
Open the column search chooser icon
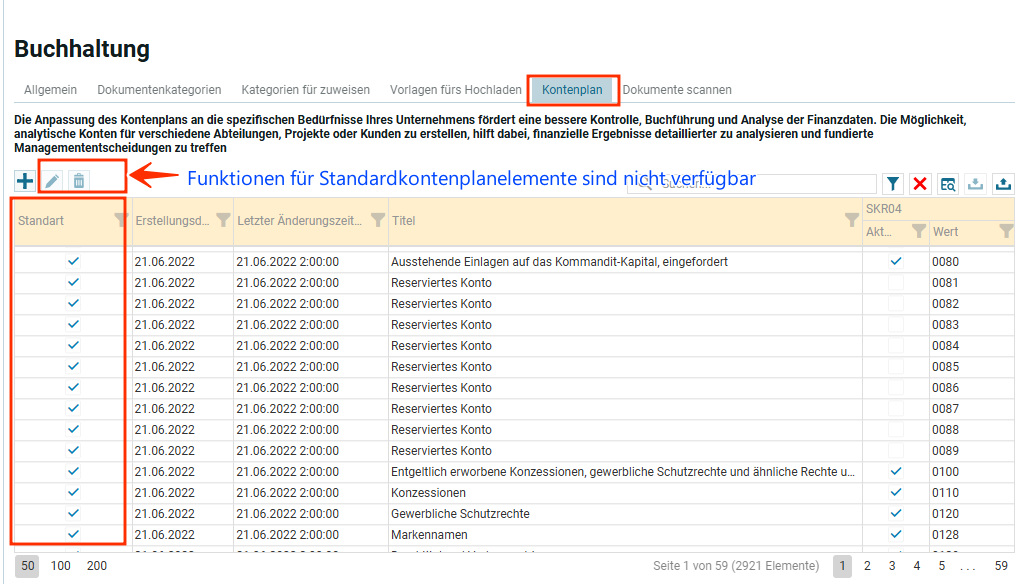click(x=947, y=184)
